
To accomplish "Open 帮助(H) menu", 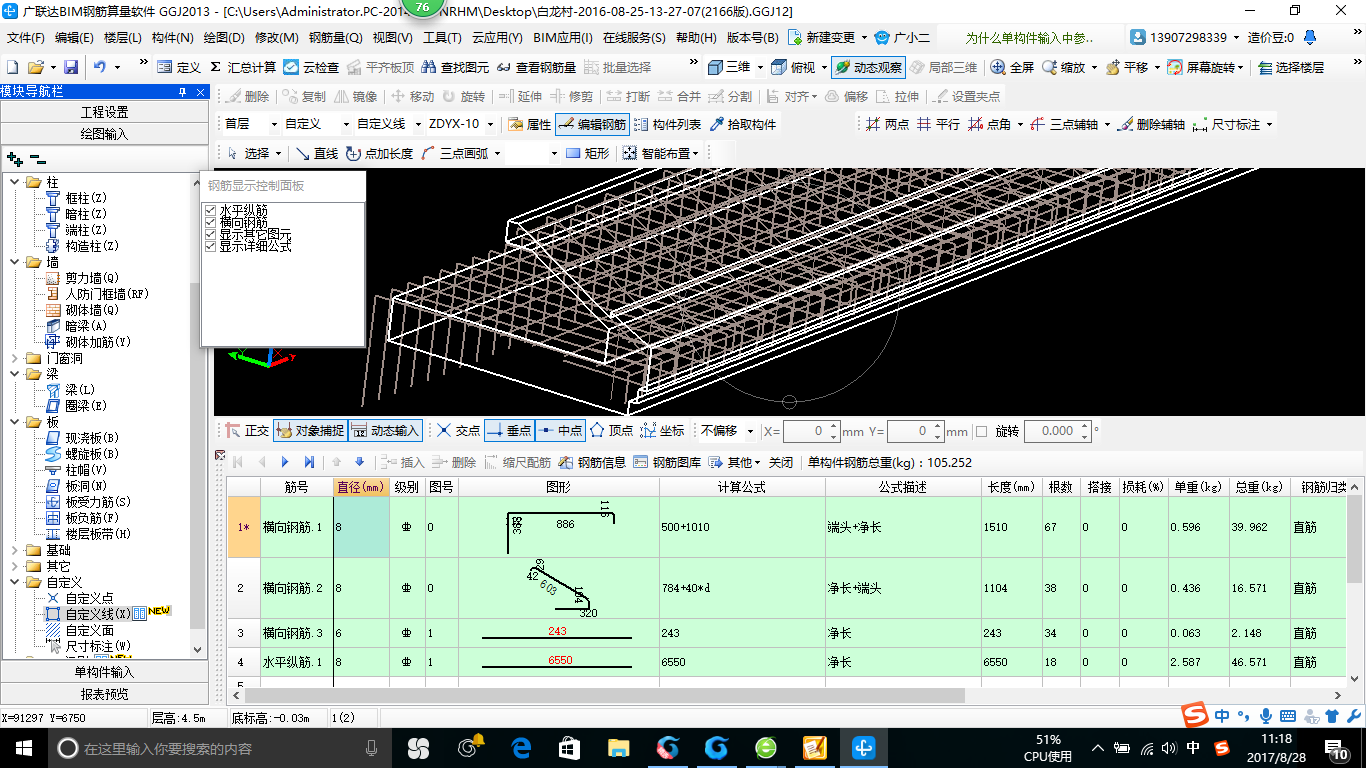I will [696, 38].
